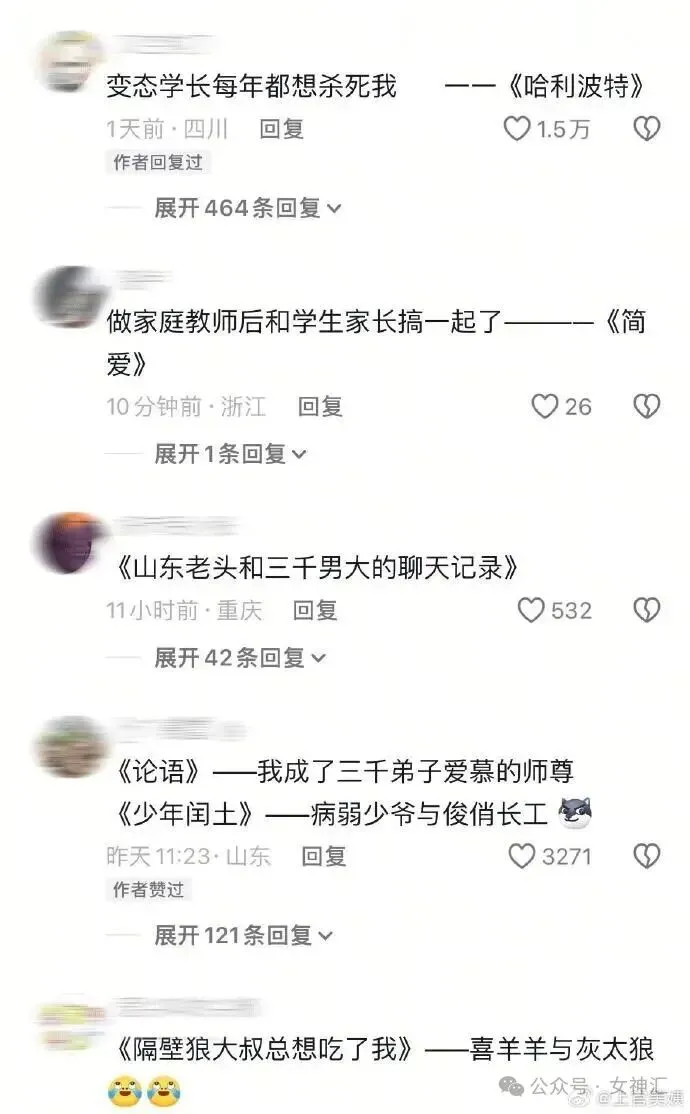
Task: Expand 展开1条回复 under 简爱 comment
Action: point(230,453)
